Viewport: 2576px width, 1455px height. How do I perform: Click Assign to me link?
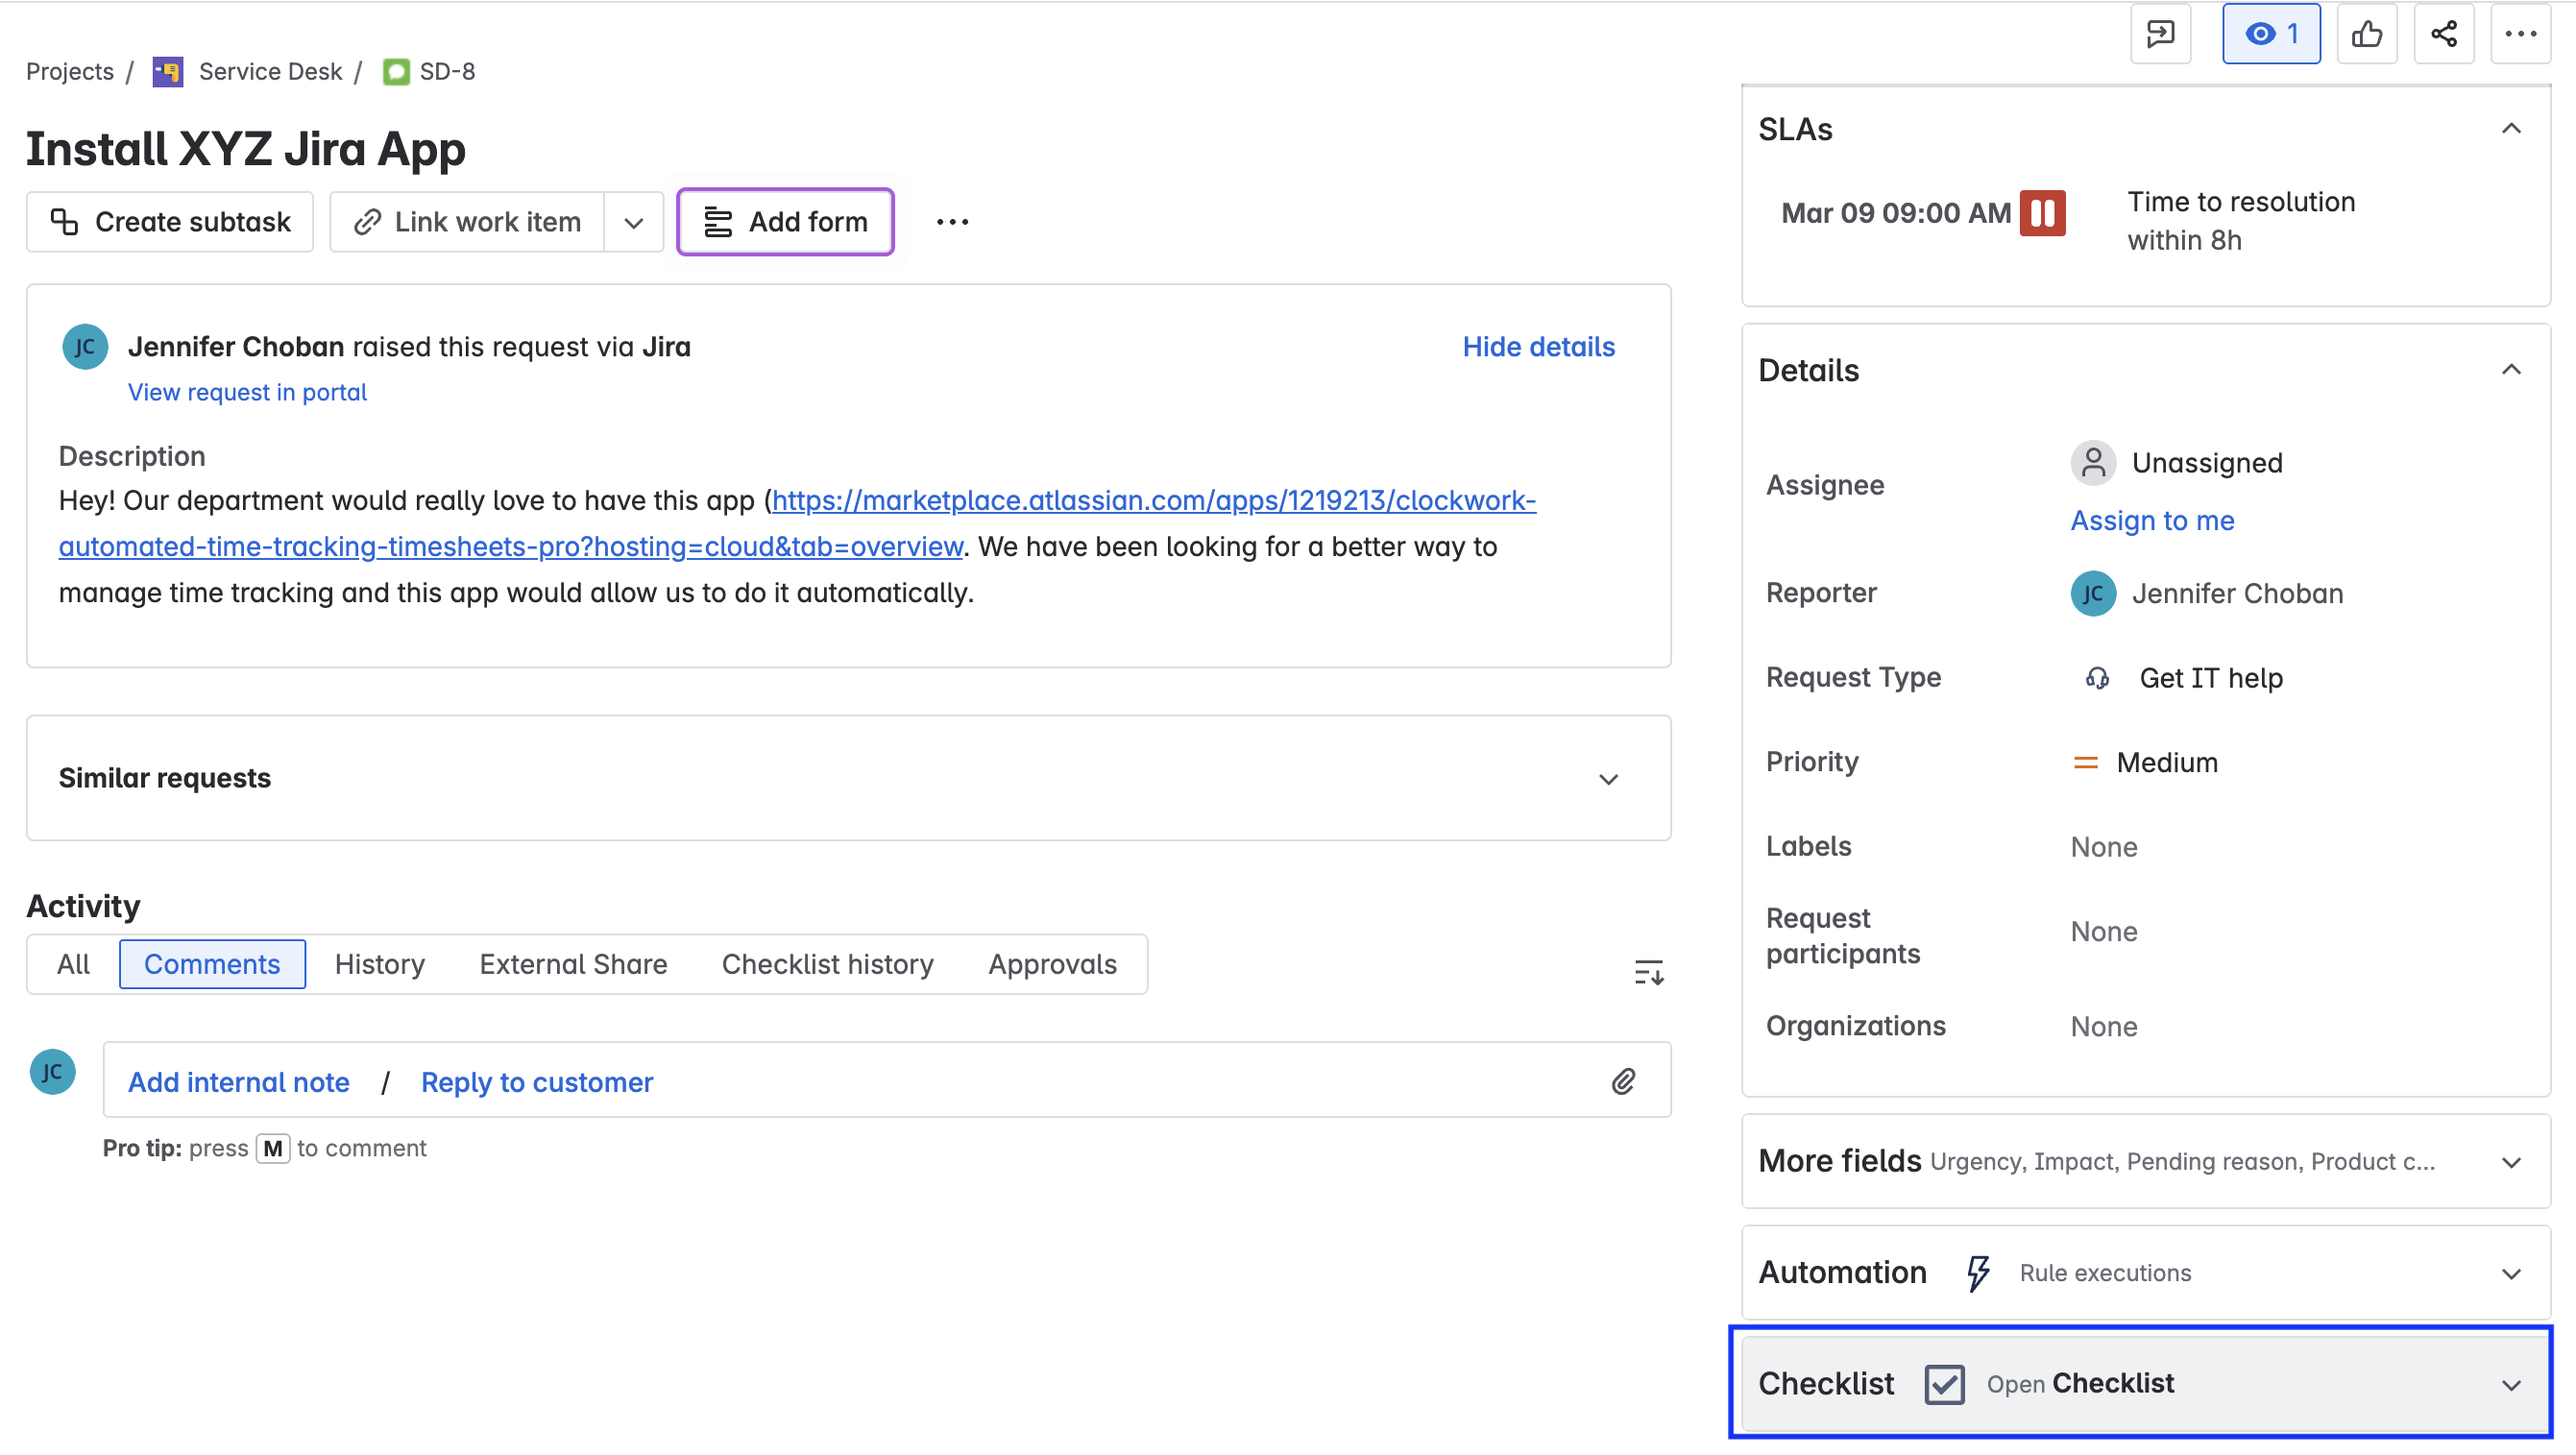click(2152, 520)
